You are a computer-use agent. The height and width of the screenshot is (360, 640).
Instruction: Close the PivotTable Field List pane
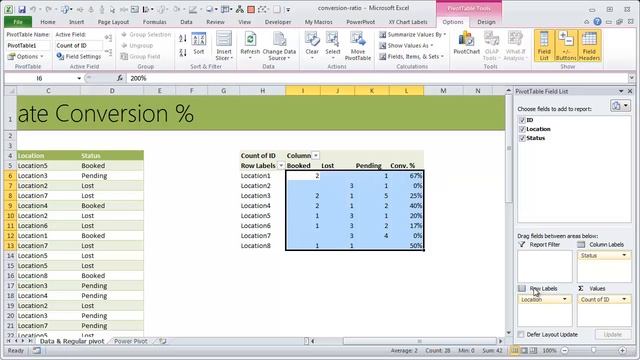coord(630,91)
